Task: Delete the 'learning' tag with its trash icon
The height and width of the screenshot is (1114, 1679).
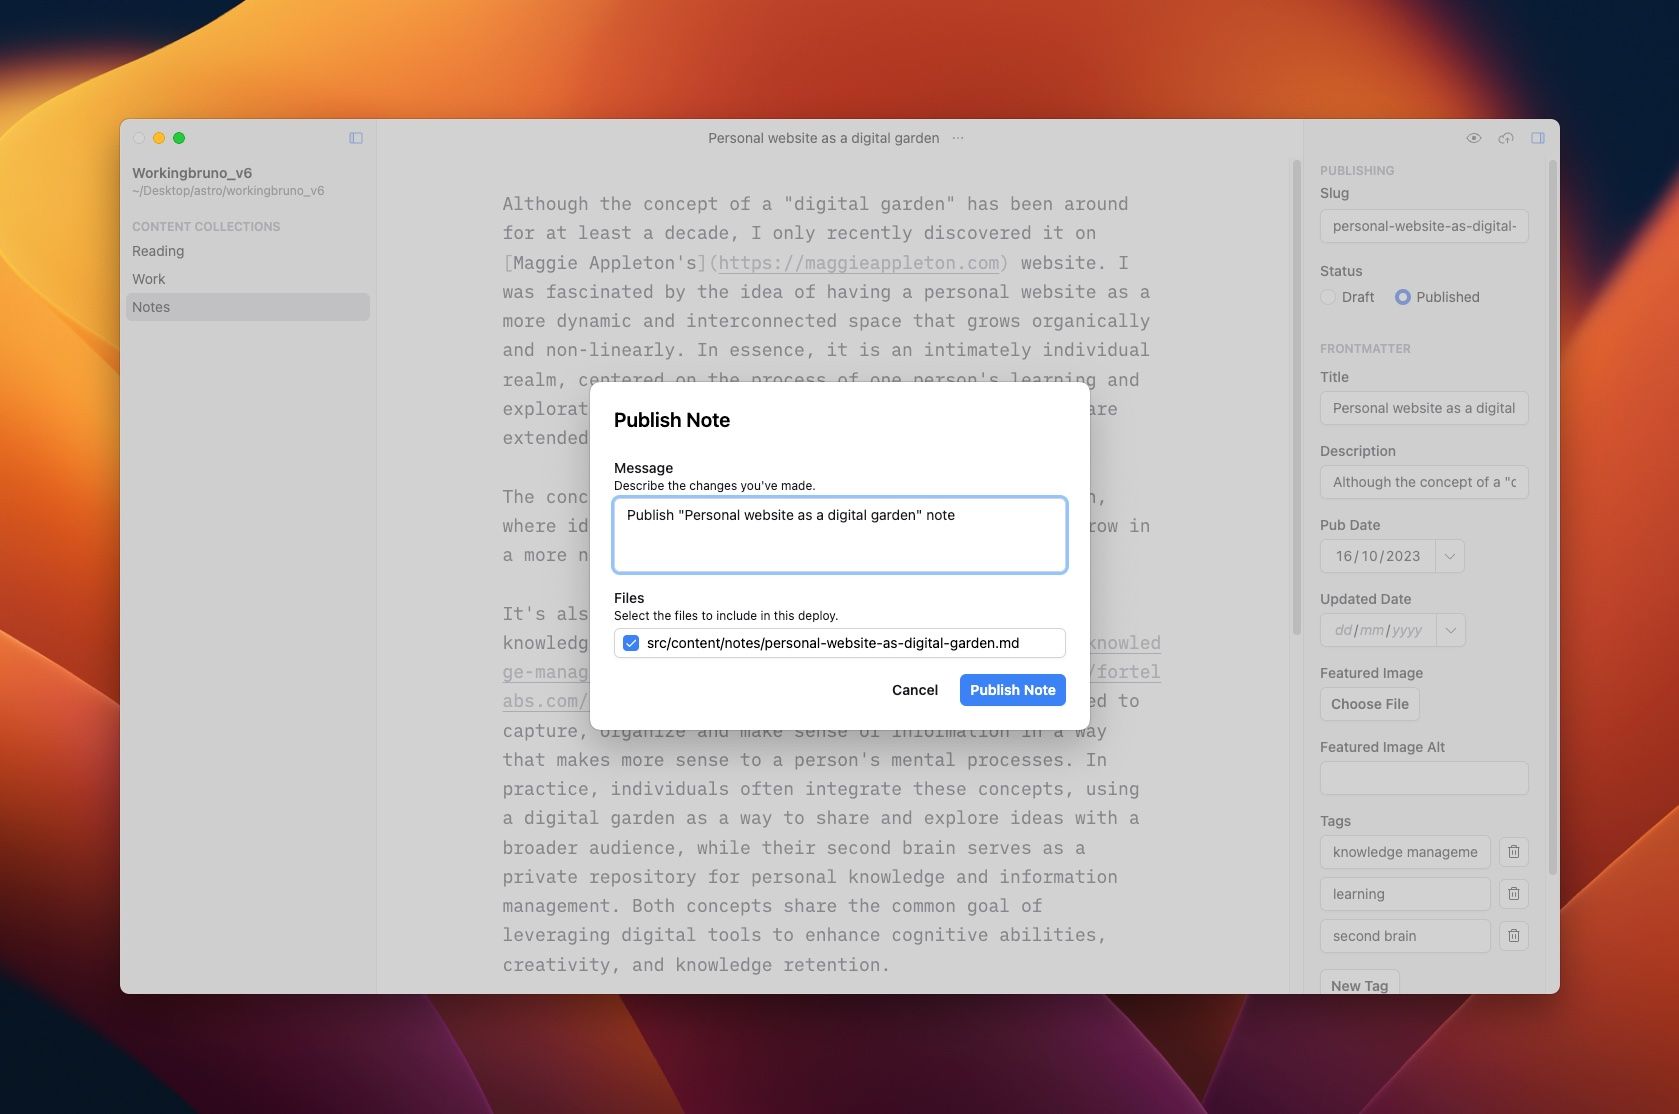Action: [x=1514, y=894]
